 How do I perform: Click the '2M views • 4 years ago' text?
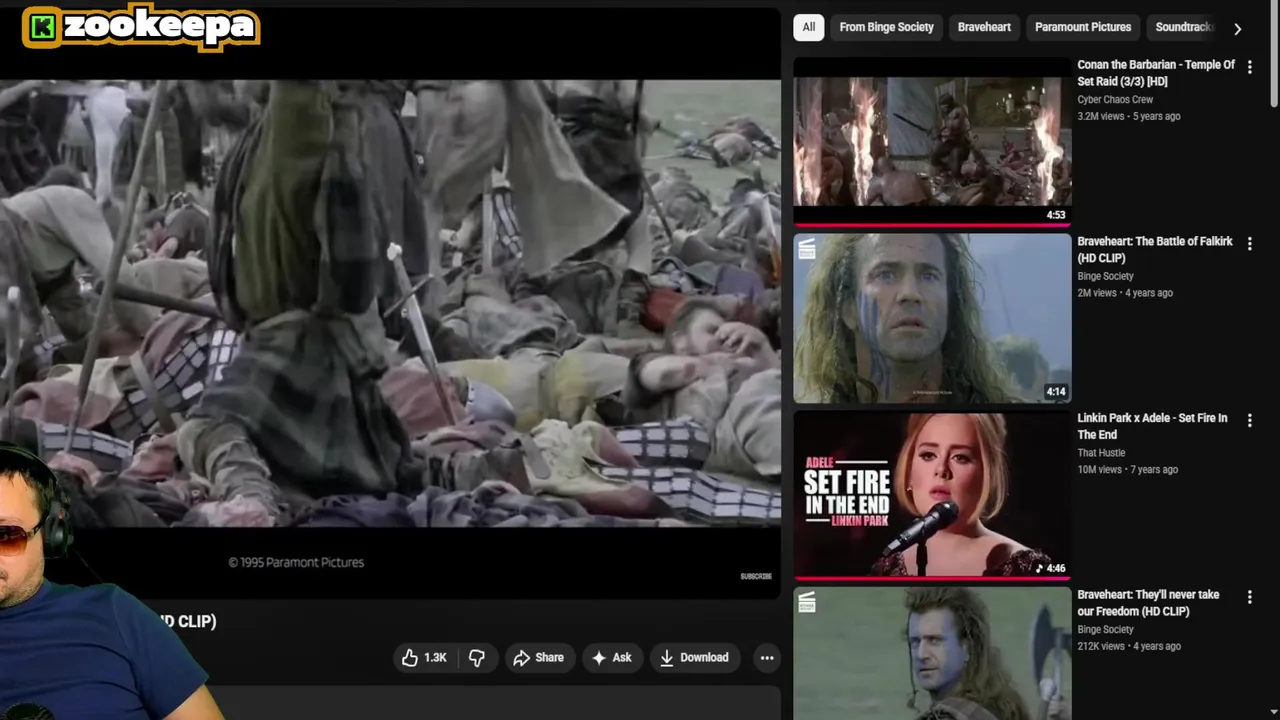coord(1125,293)
